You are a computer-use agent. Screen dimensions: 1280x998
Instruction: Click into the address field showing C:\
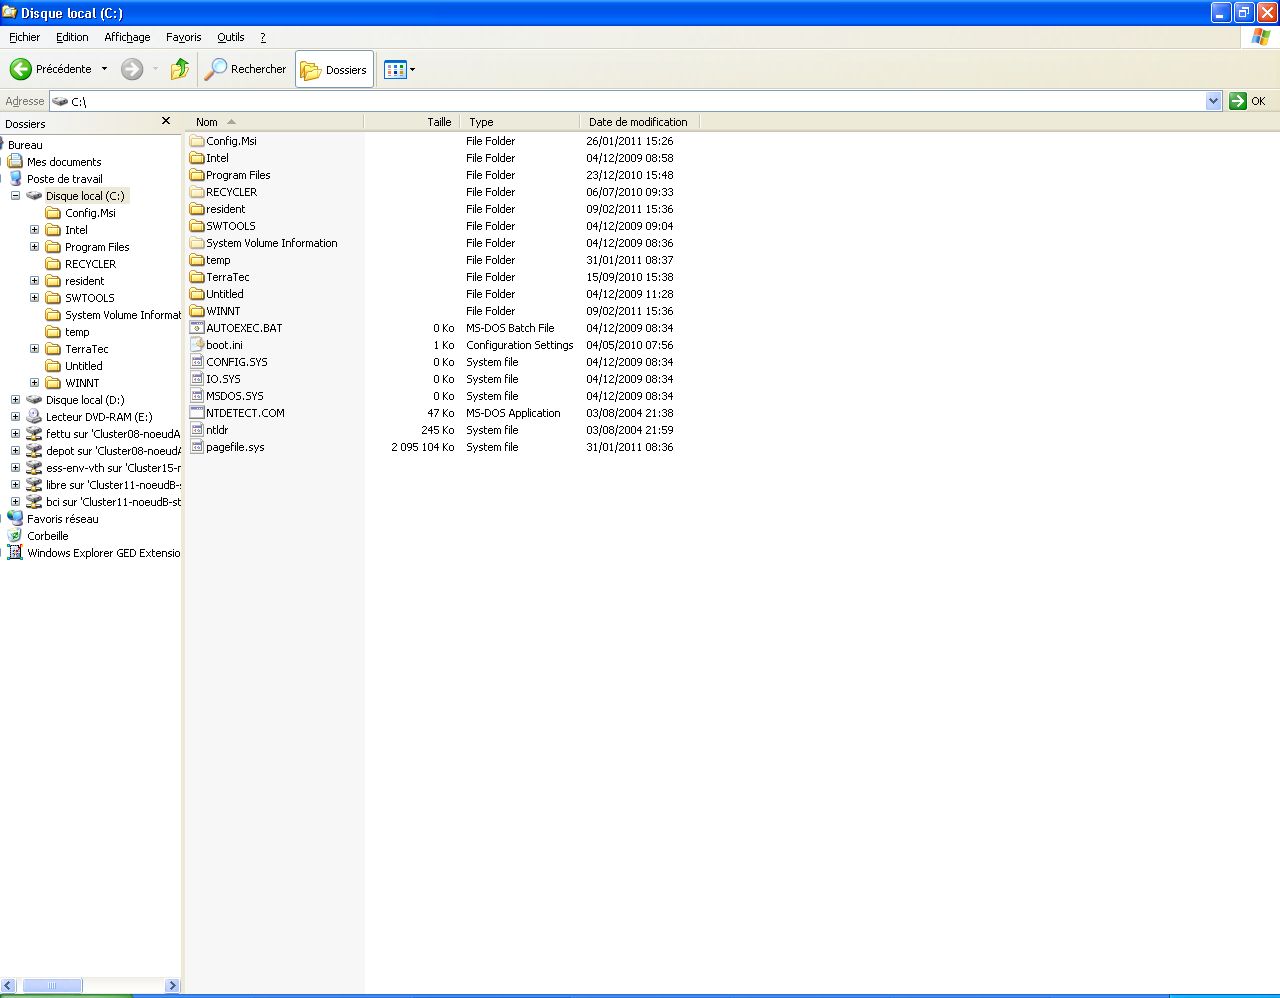[636, 101]
